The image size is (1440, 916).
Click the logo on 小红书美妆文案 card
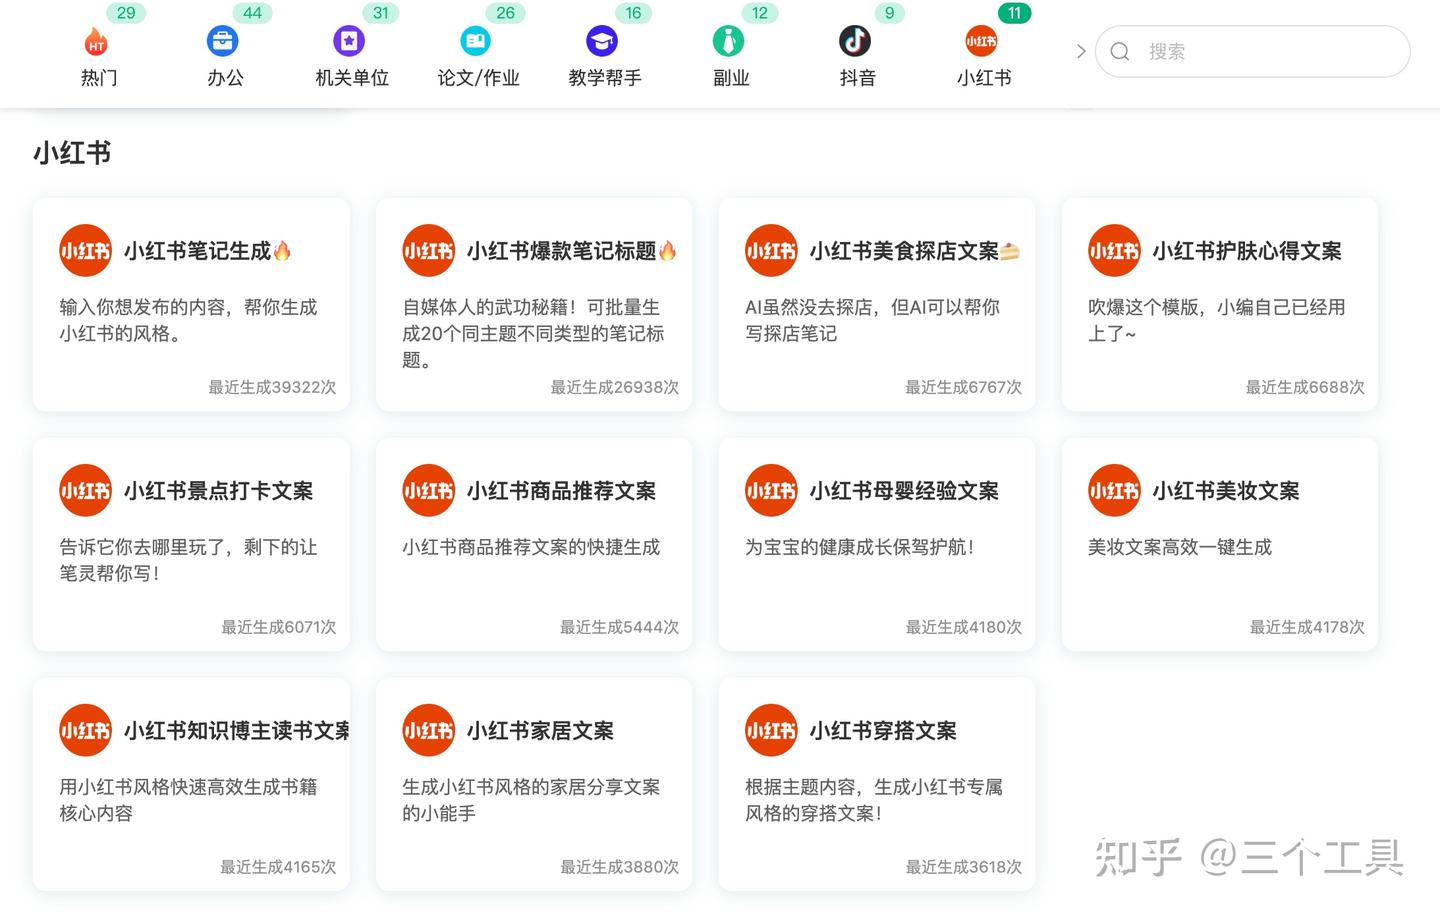pos(1114,490)
